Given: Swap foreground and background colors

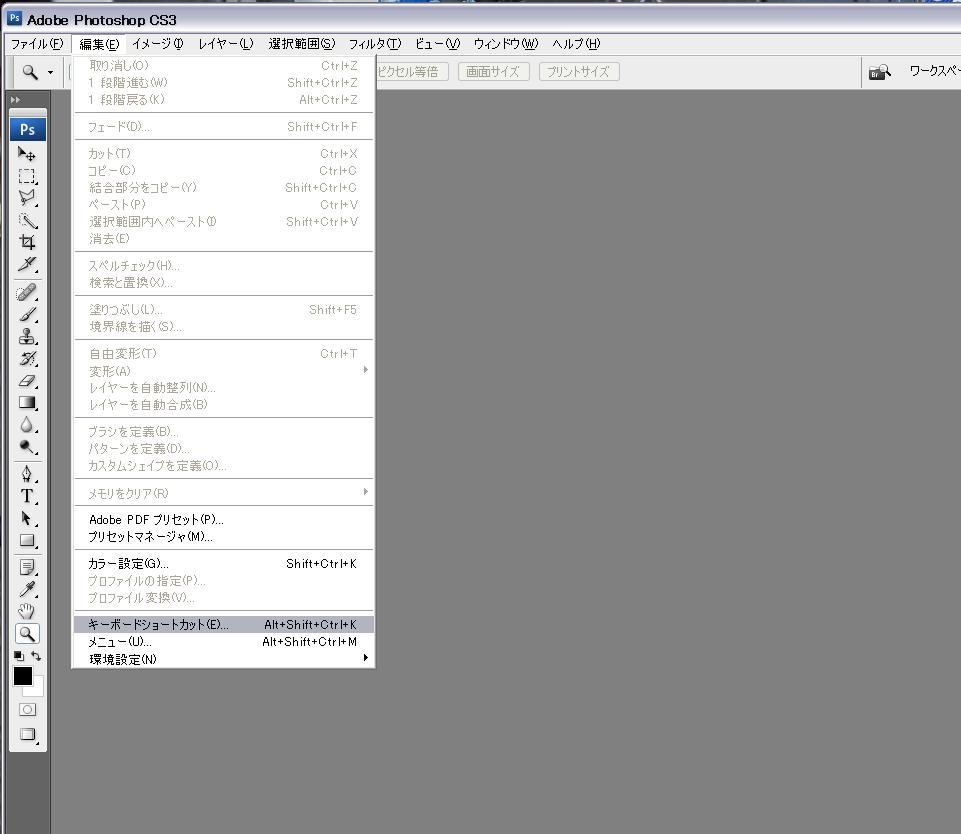Looking at the screenshot, I should (36, 656).
